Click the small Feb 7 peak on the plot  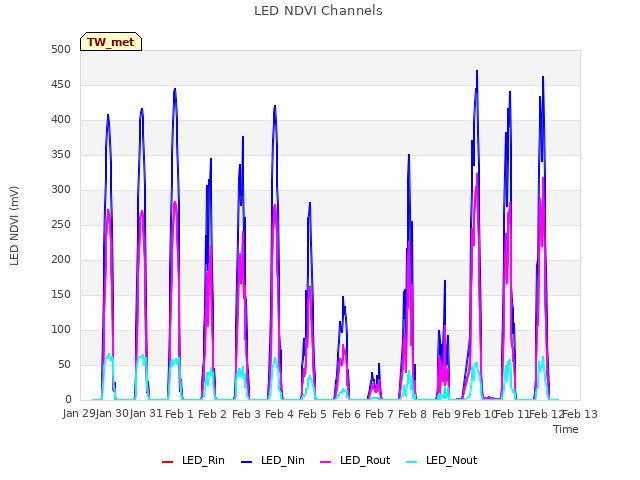379,364
